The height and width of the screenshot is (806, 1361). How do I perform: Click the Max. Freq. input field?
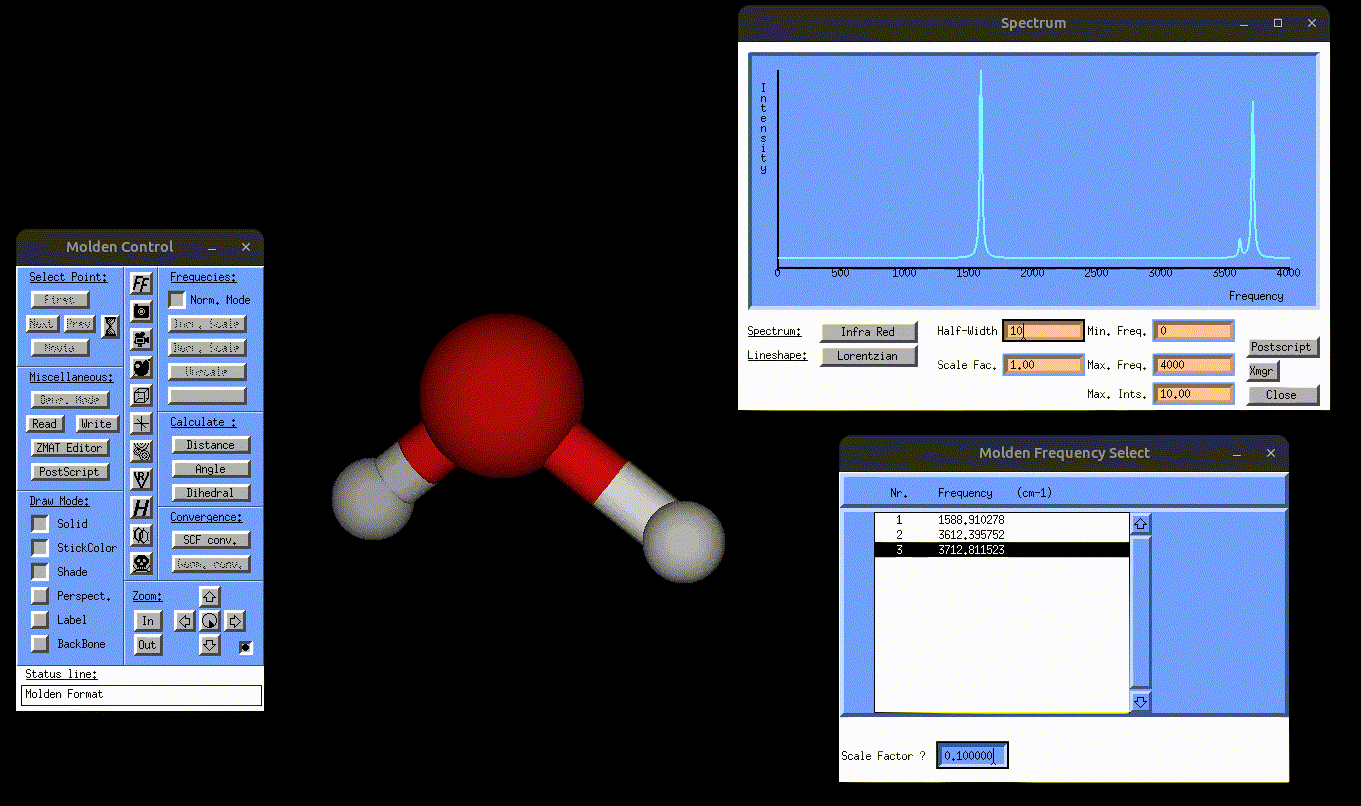pyautogui.click(x=1193, y=365)
